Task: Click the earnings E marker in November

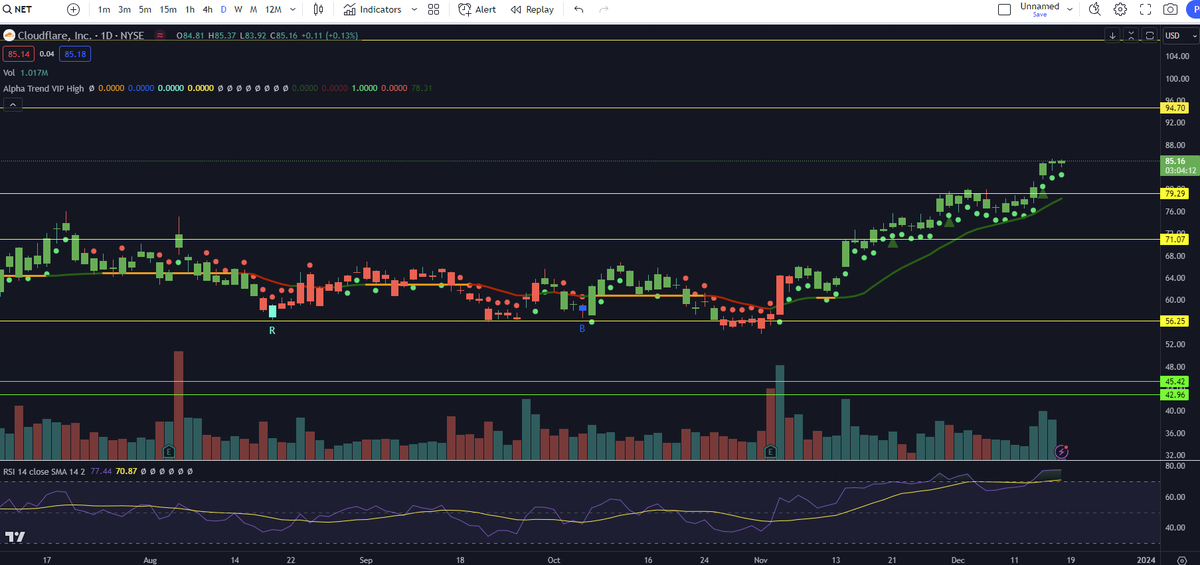Action: pyautogui.click(x=770, y=452)
